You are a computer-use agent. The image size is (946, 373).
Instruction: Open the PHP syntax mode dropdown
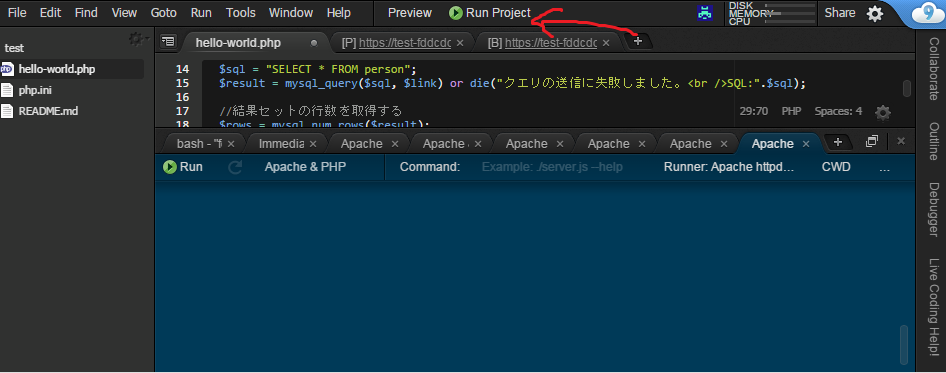pos(791,112)
